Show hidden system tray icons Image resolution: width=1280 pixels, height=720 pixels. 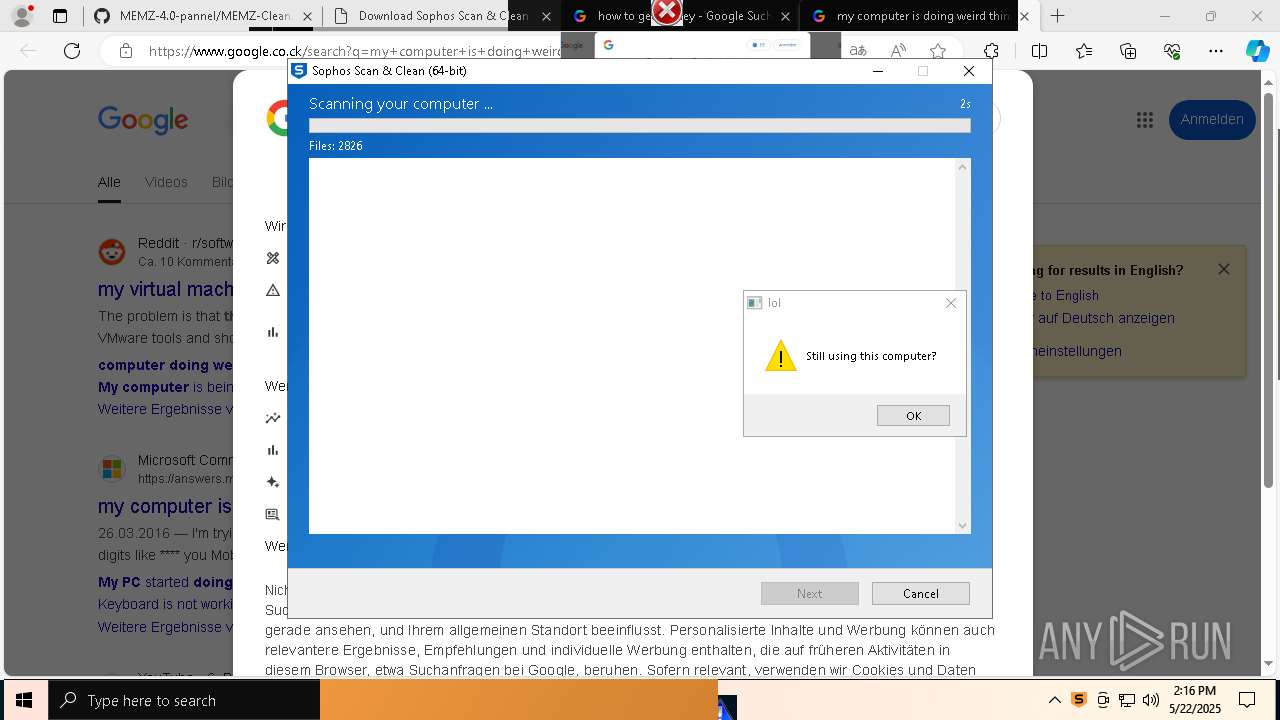1054,700
